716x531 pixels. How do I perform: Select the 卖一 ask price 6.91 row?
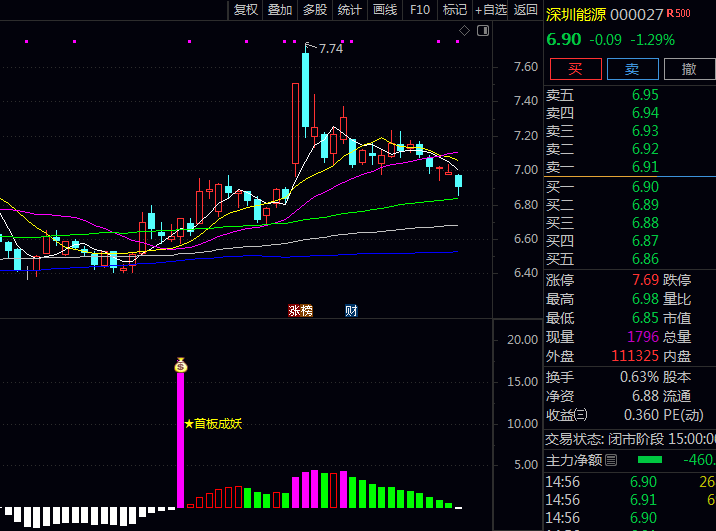coord(630,167)
